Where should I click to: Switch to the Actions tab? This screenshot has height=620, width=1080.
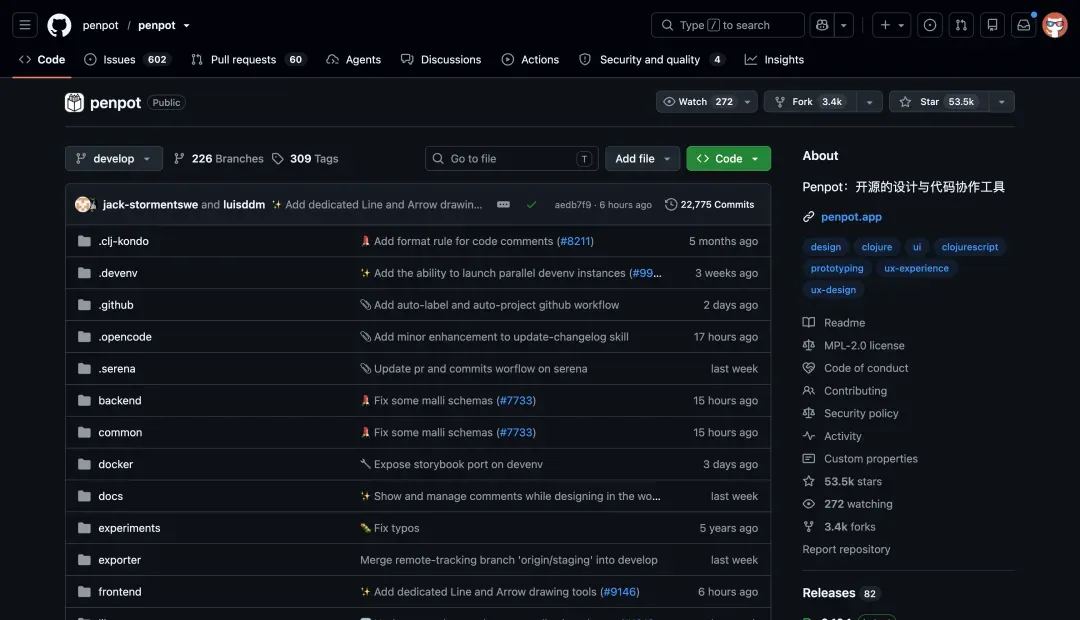(x=530, y=60)
